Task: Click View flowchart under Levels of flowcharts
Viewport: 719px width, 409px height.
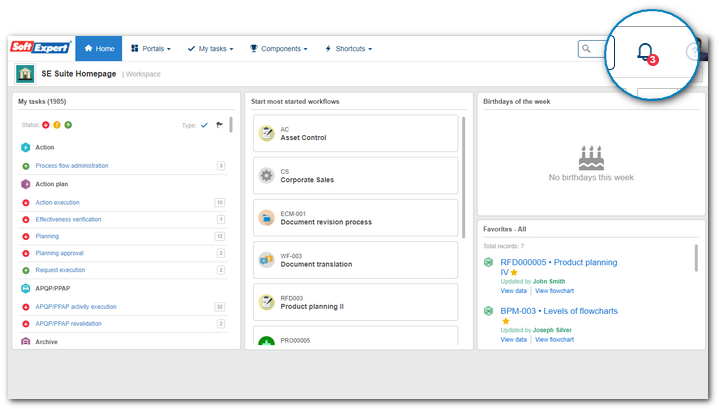Action: (554, 339)
